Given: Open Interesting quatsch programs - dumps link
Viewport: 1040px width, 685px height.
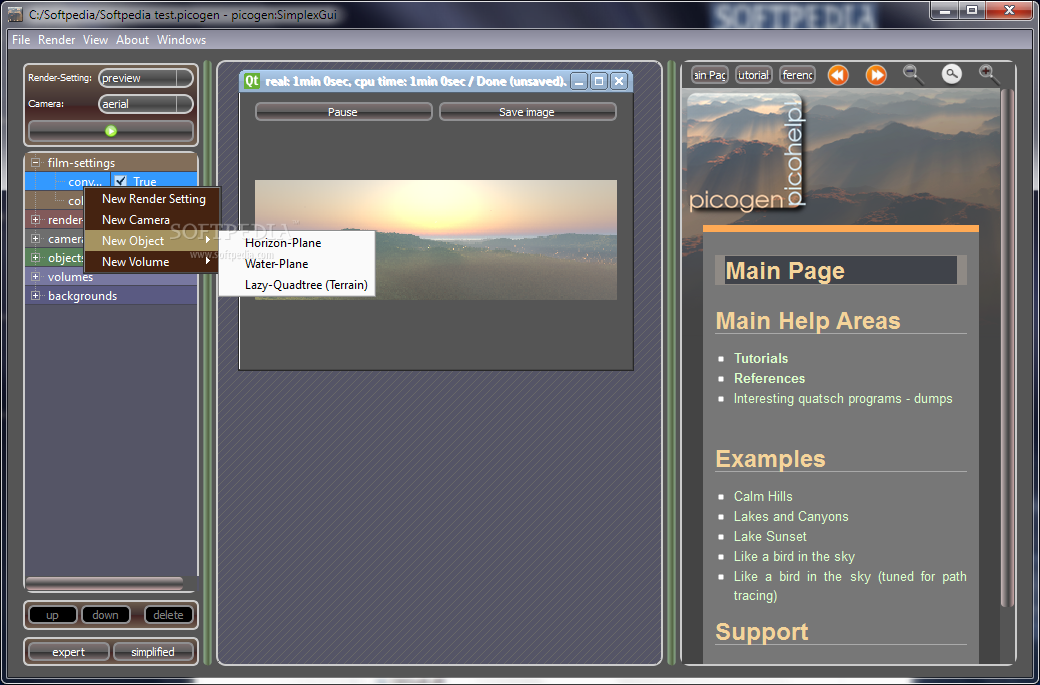Looking at the screenshot, I should [843, 399].
